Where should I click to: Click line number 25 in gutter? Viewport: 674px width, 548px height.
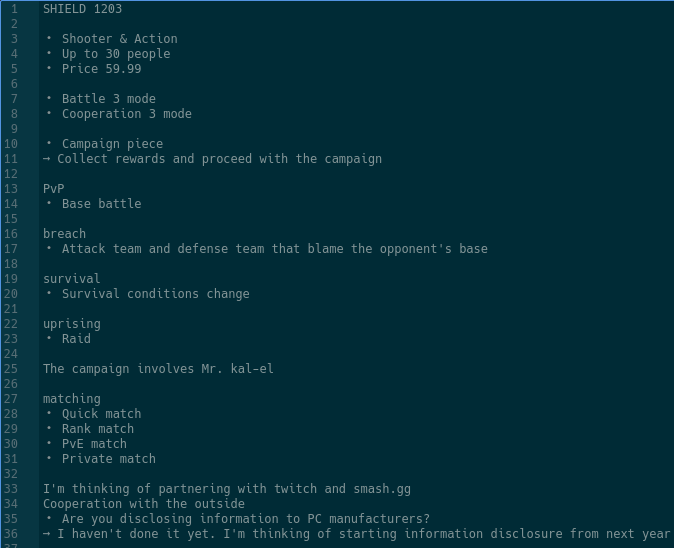pyautogui.click(x=11, y=369)
